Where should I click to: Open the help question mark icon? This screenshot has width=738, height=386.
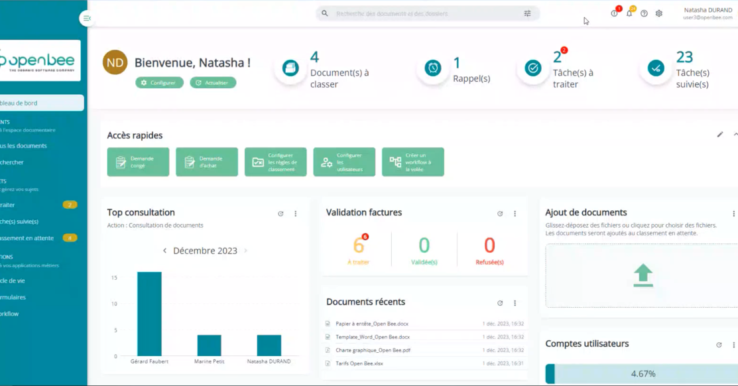644,14
